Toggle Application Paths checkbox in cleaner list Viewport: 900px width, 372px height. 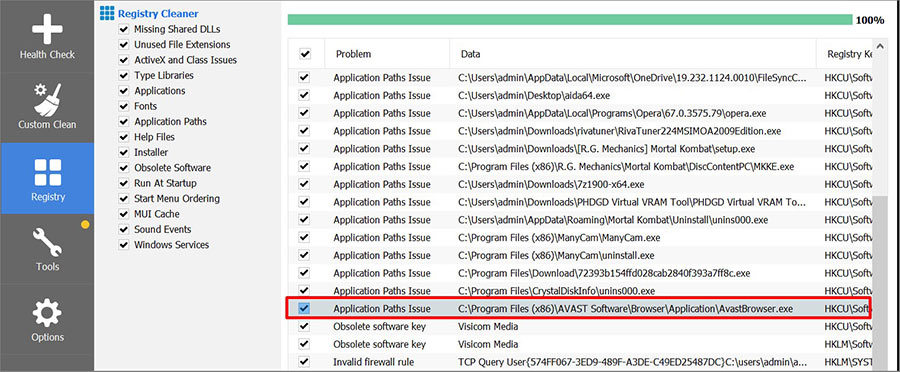coord(123,122)
